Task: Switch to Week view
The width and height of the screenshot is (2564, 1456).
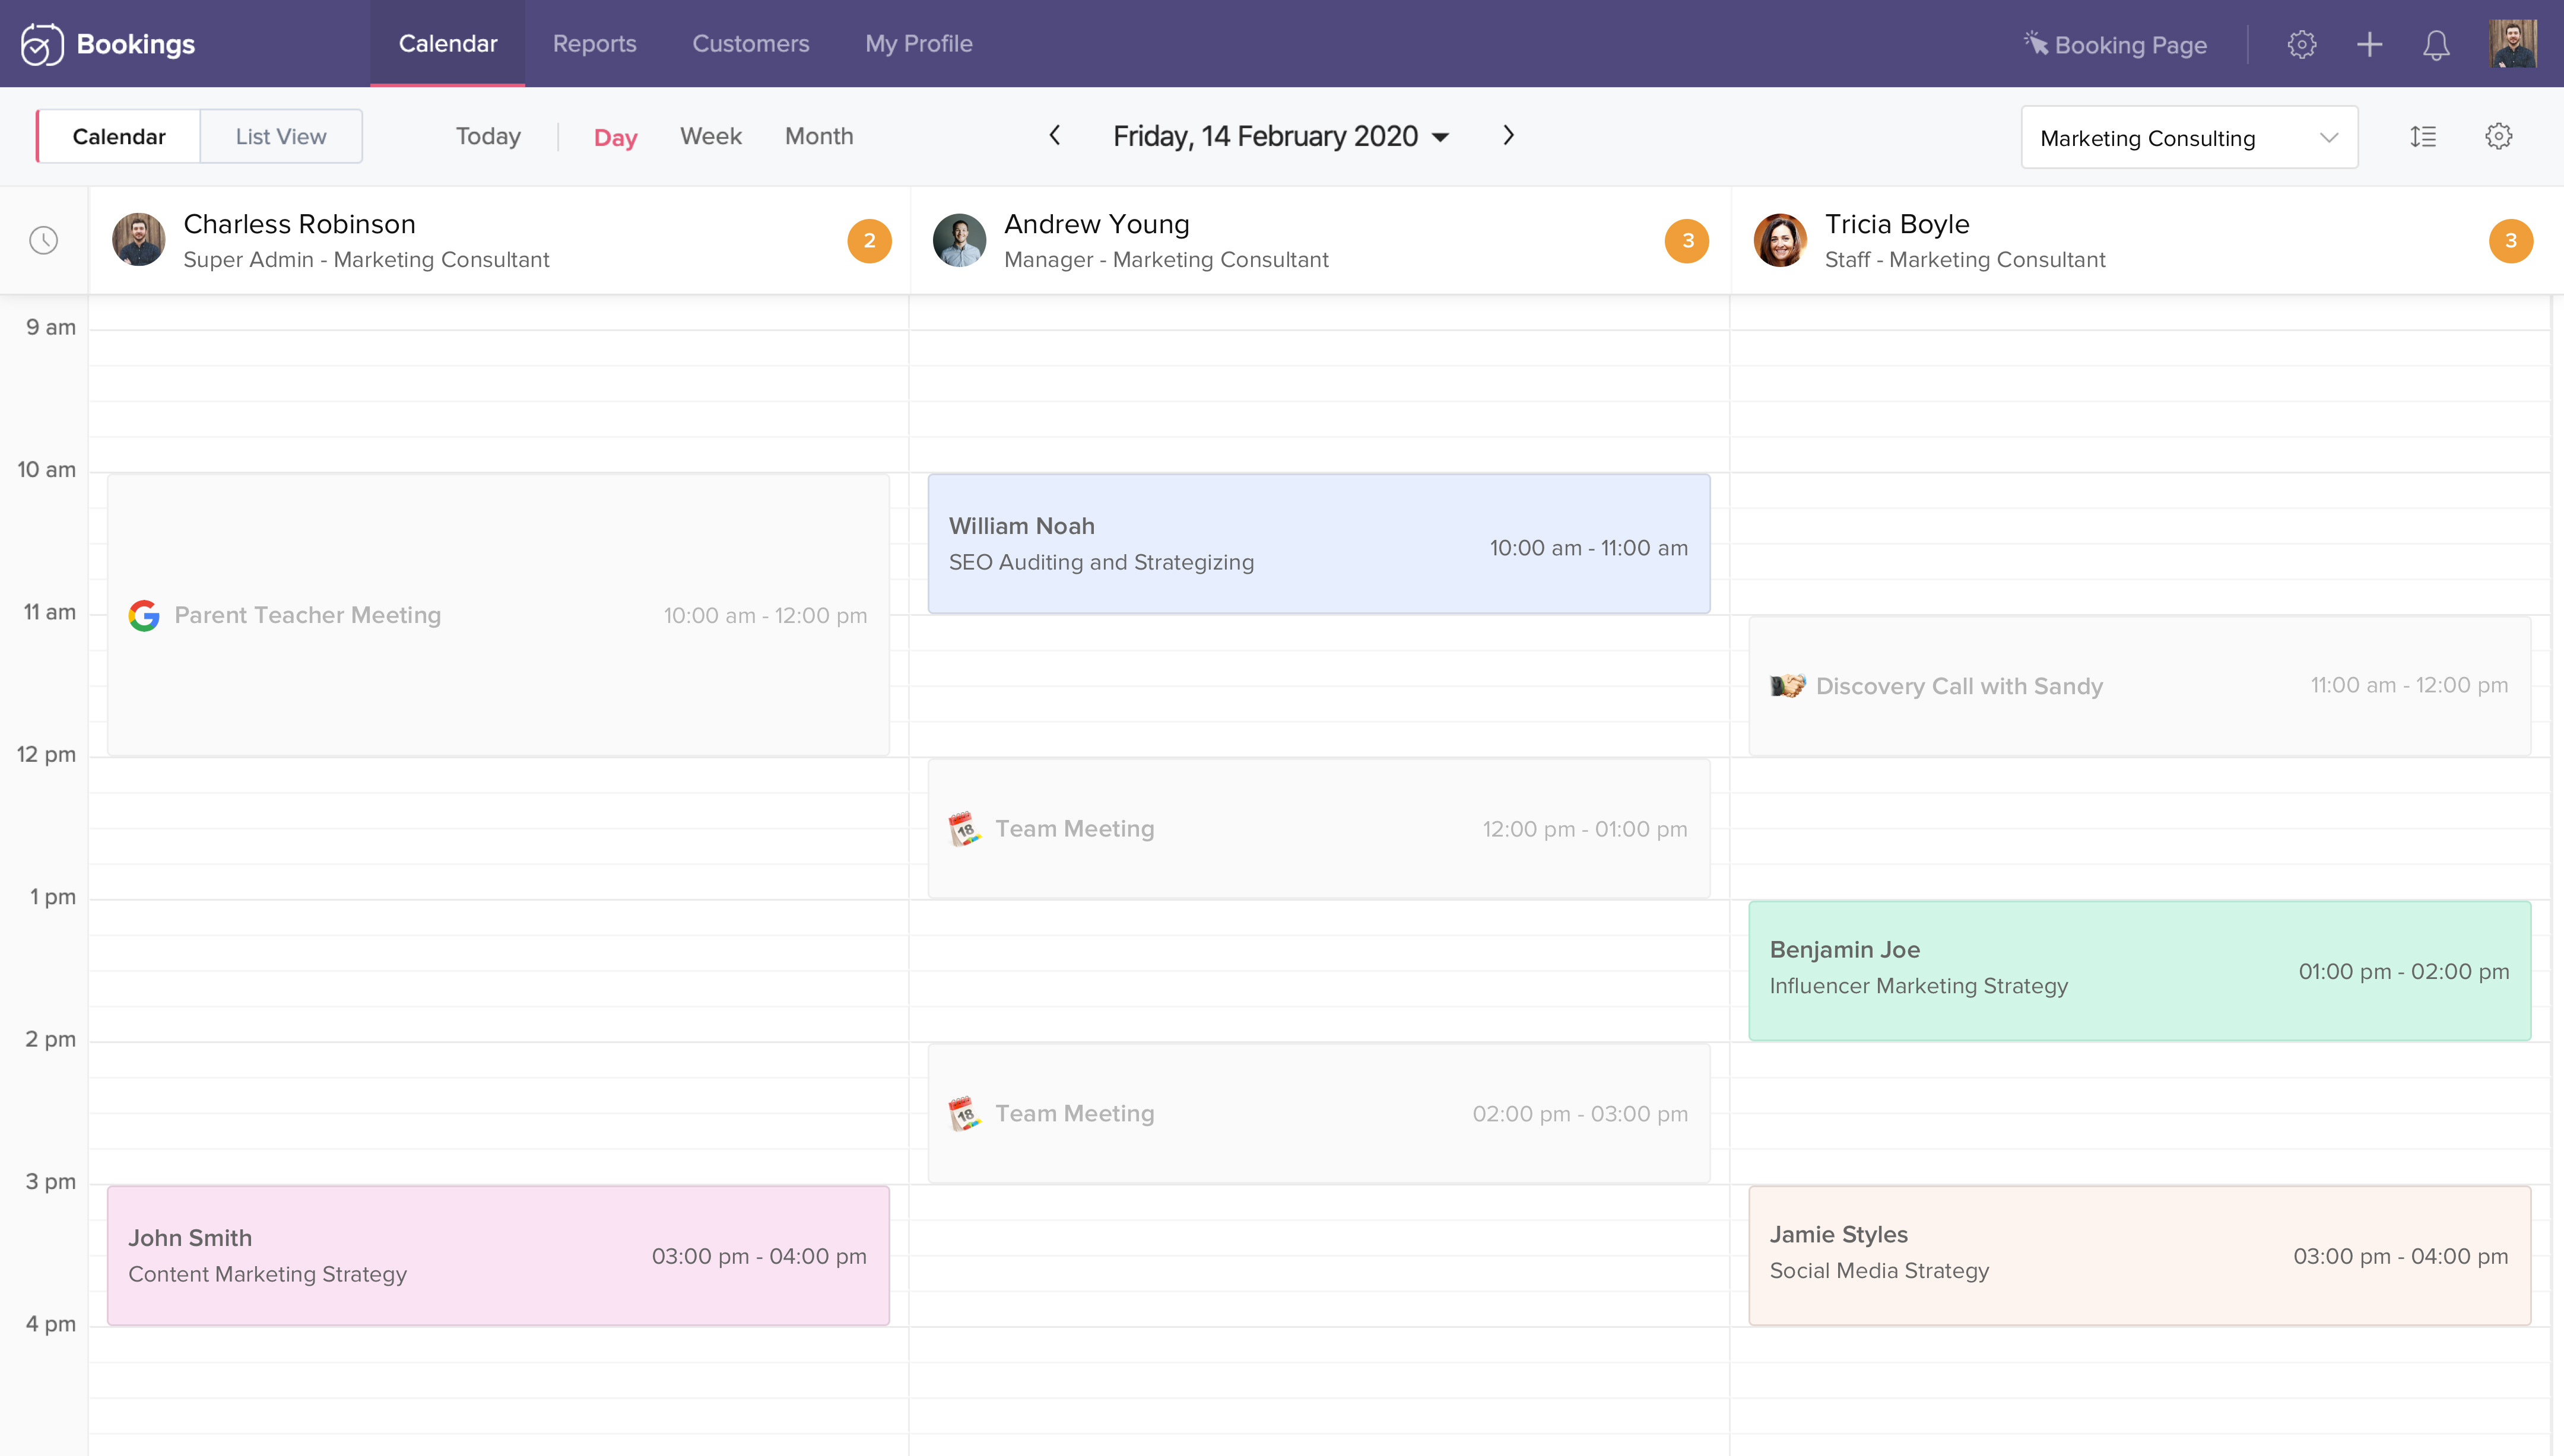Action: tap(710, 136)
